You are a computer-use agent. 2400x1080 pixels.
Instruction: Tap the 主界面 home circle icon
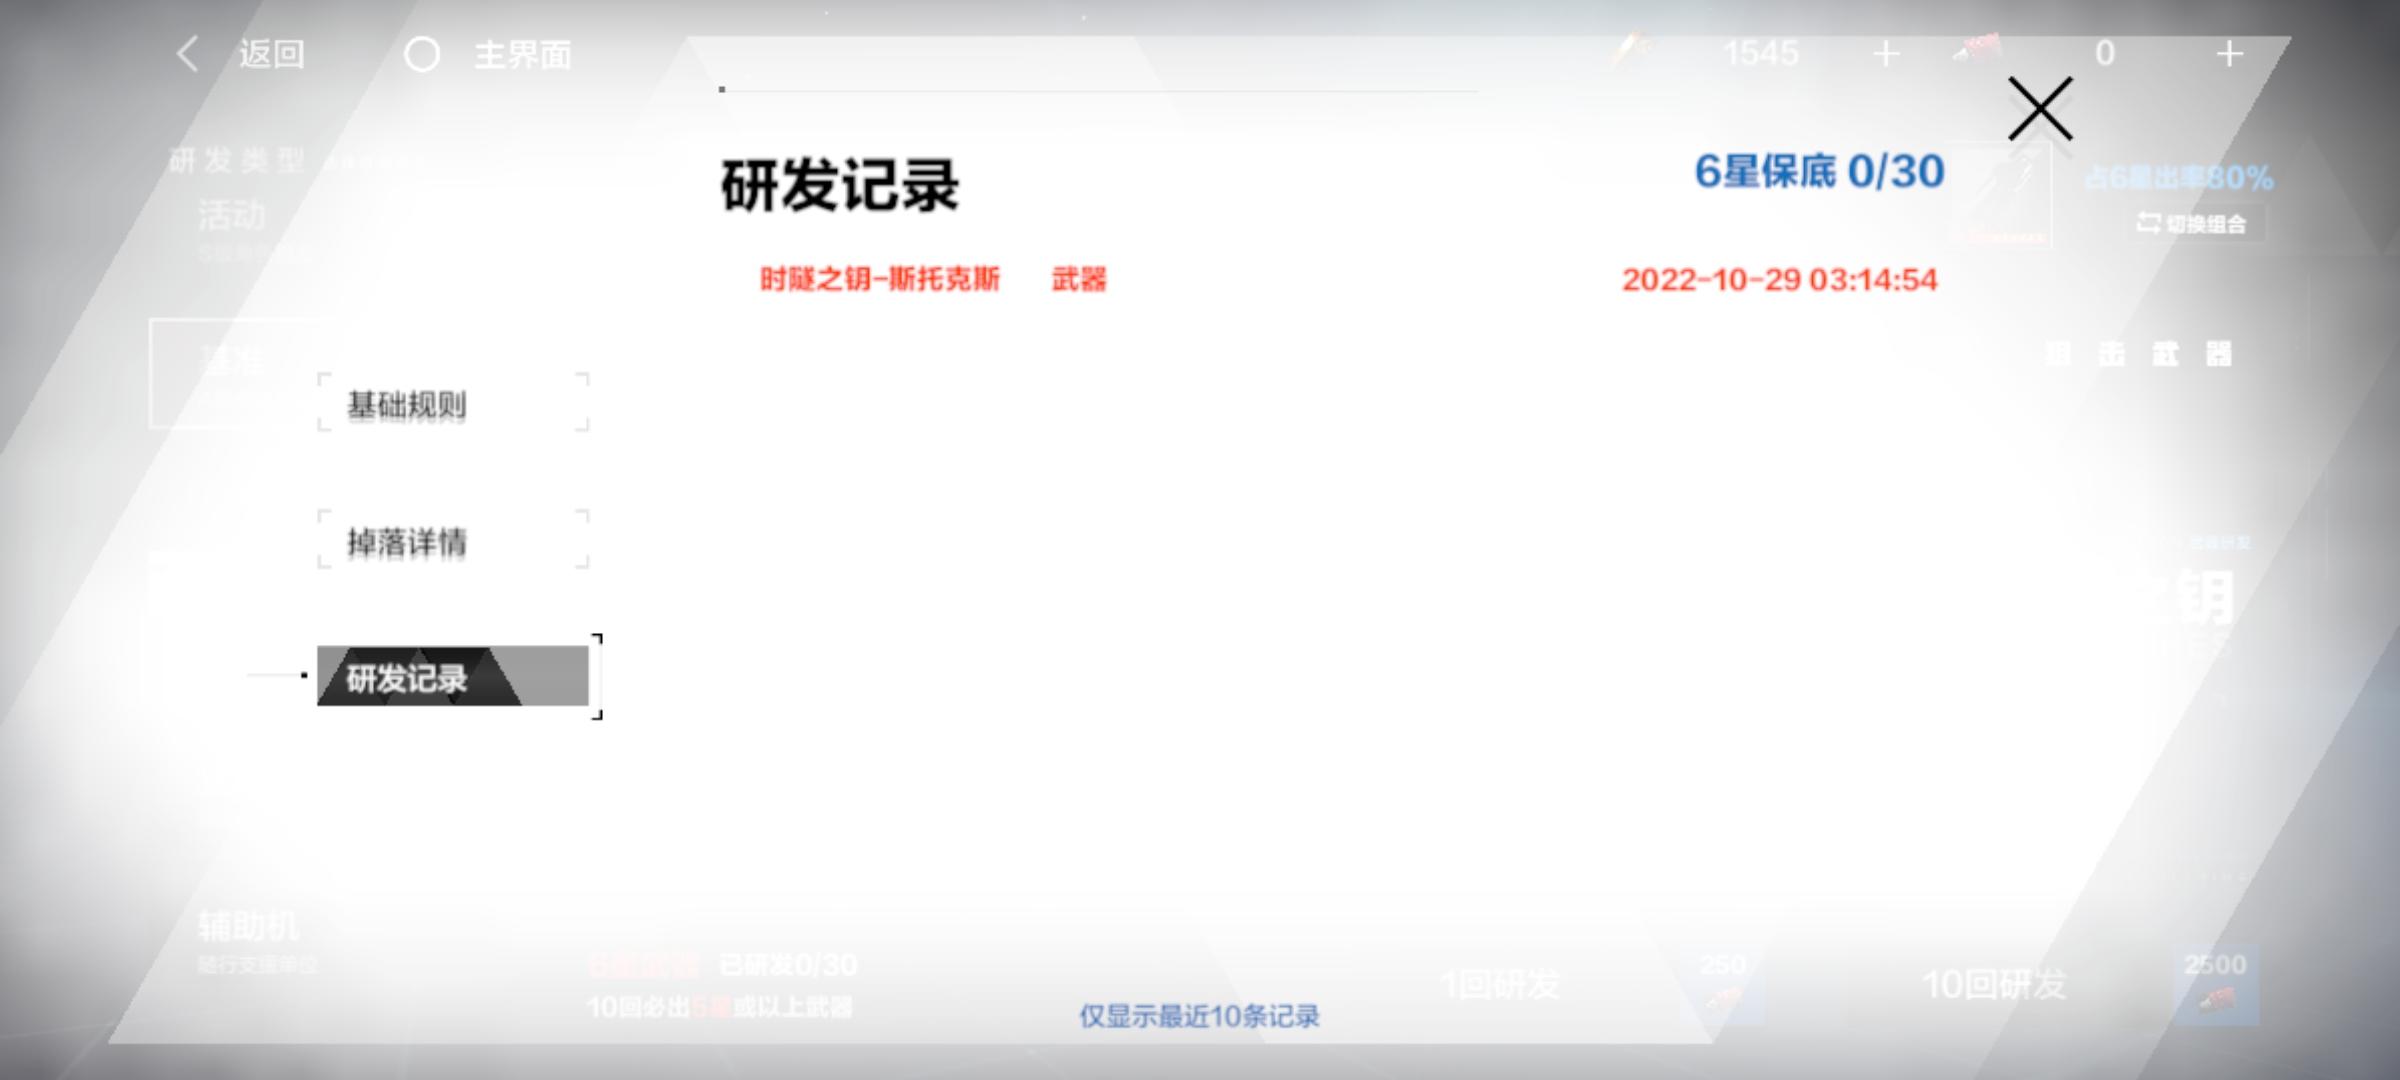pyautogui.click(x=422, y=54)
